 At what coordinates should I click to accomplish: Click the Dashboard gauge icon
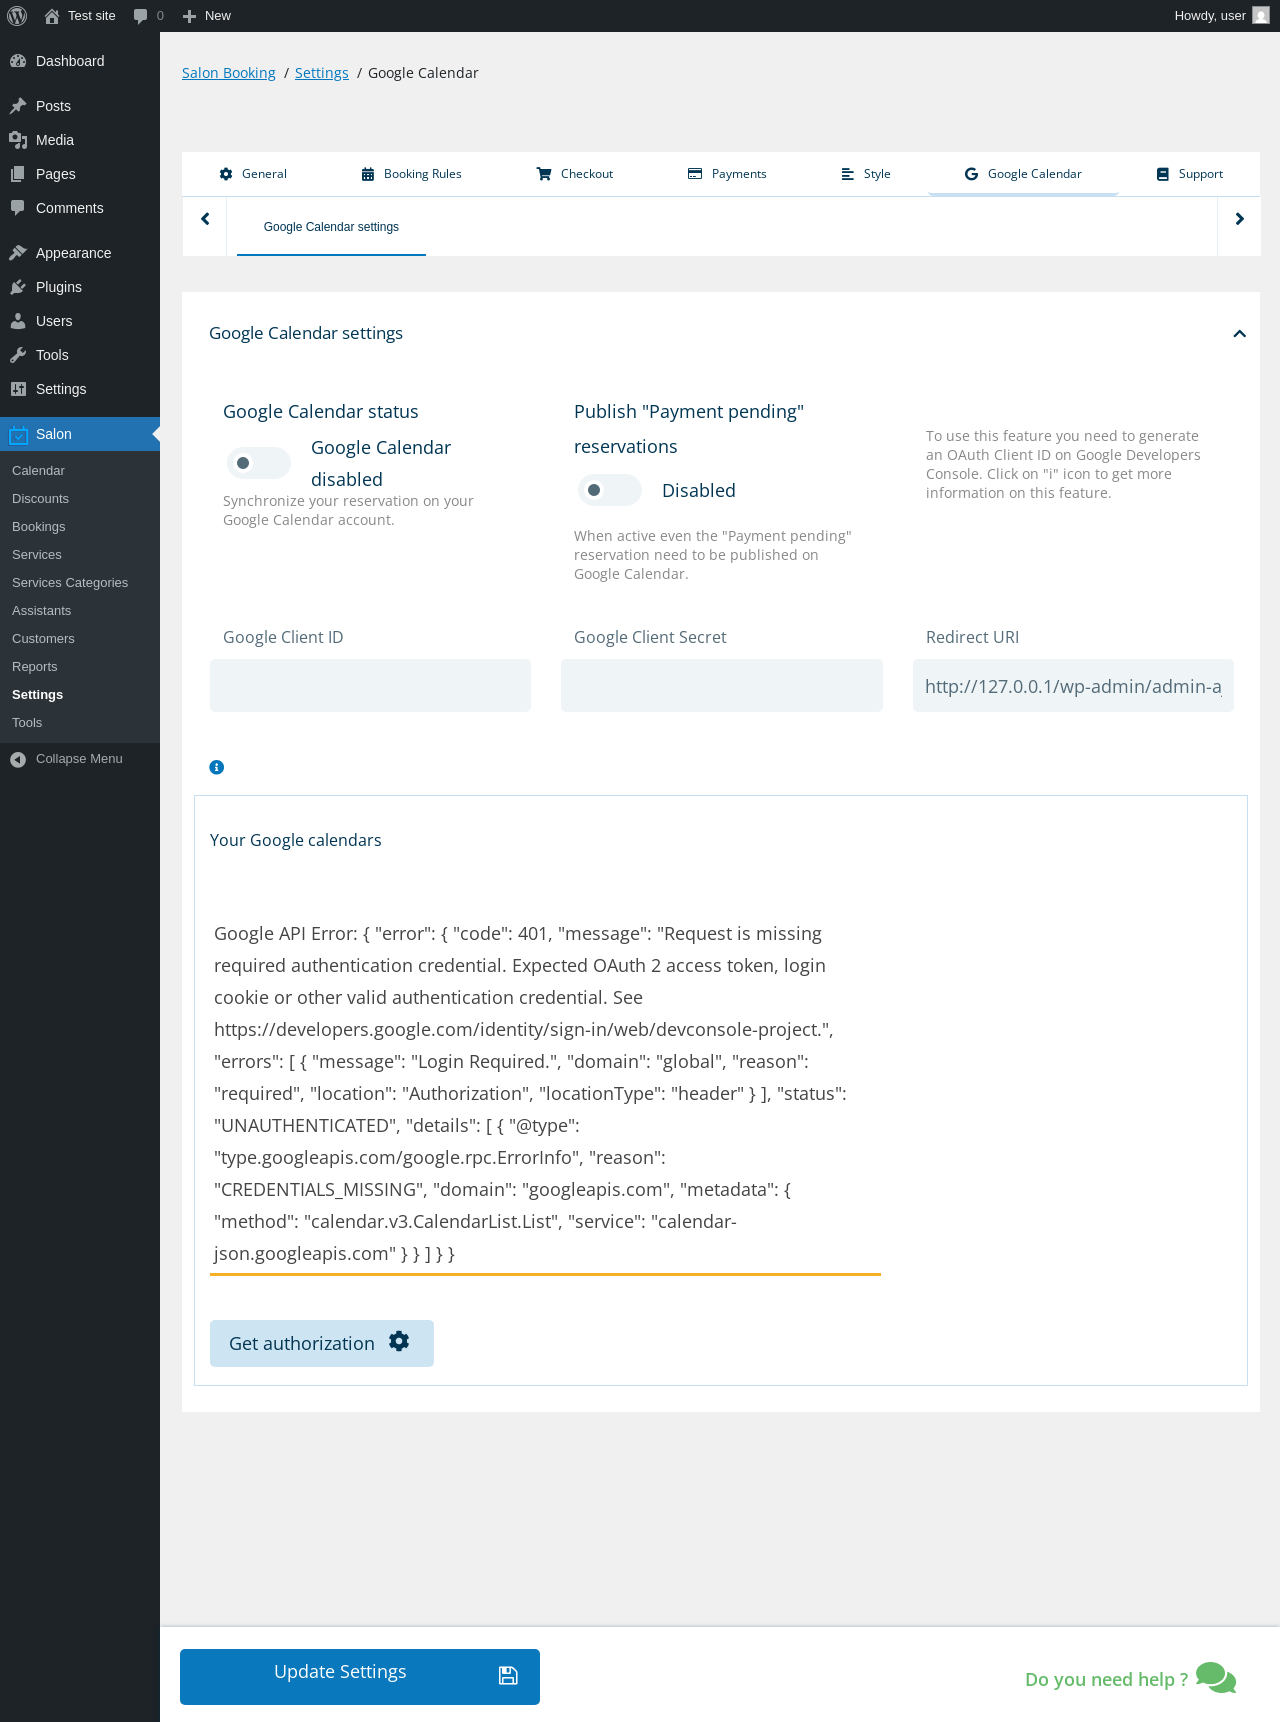pos(18,61)
